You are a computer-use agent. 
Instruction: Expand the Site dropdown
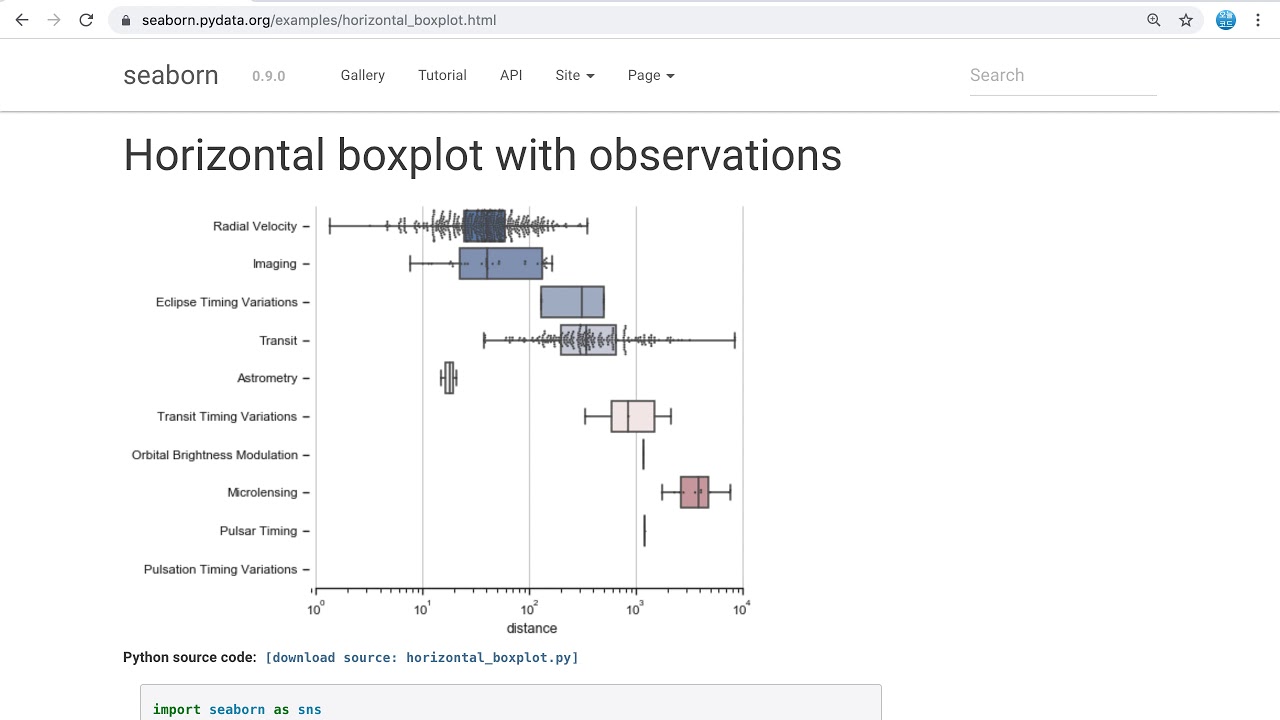(575, 75)
